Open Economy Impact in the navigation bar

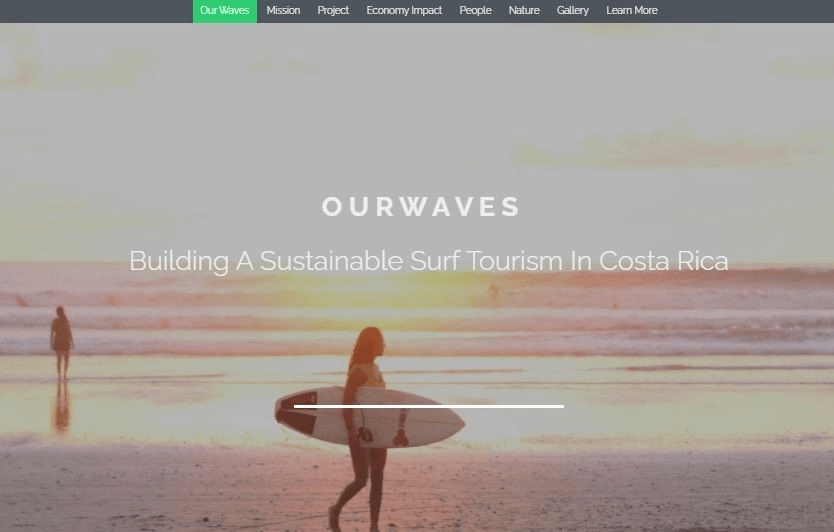click(404, 11)
